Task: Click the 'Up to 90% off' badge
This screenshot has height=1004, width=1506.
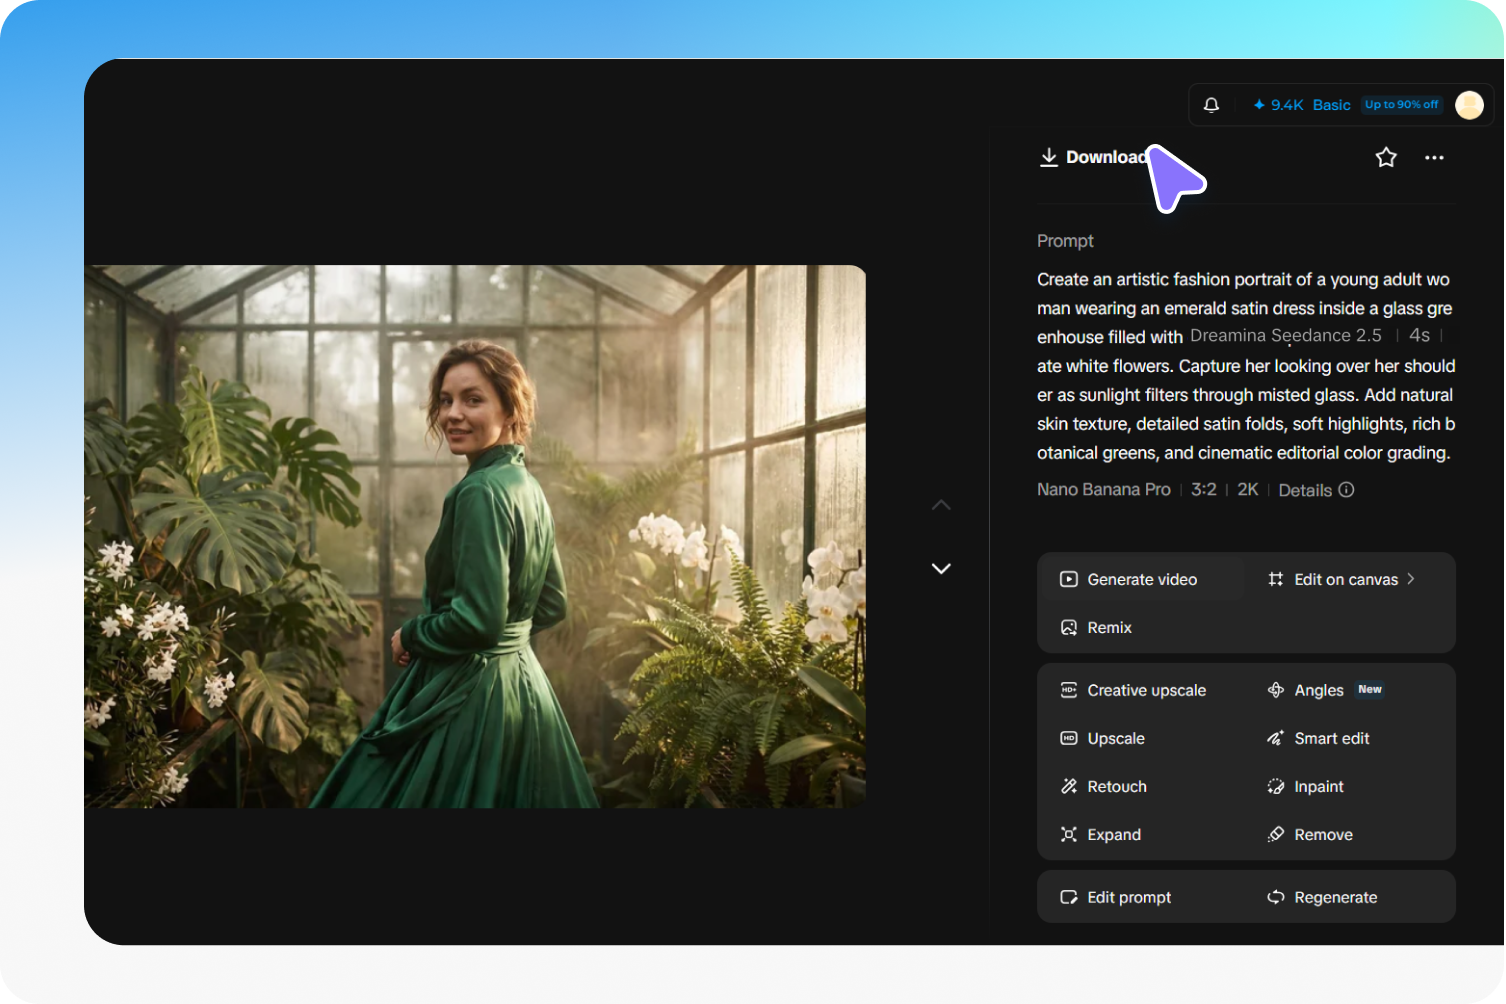Action: 1402,104
